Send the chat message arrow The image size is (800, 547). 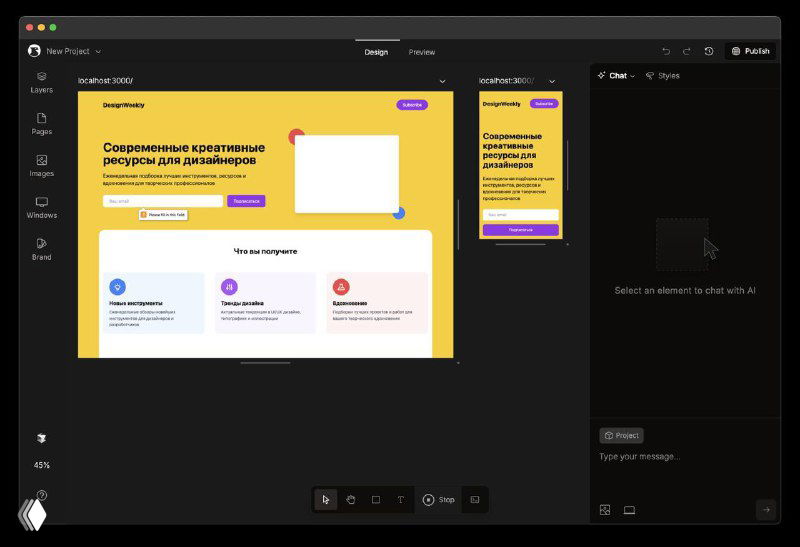(766, 509)
